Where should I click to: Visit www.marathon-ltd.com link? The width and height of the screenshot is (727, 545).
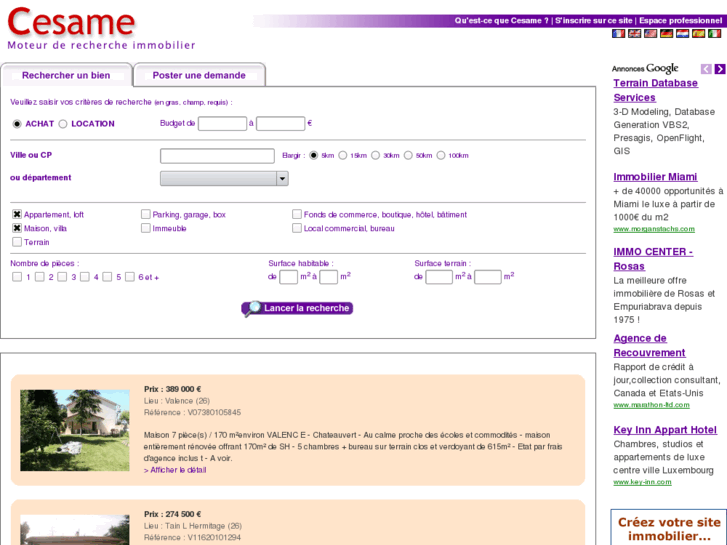(651, 405)
